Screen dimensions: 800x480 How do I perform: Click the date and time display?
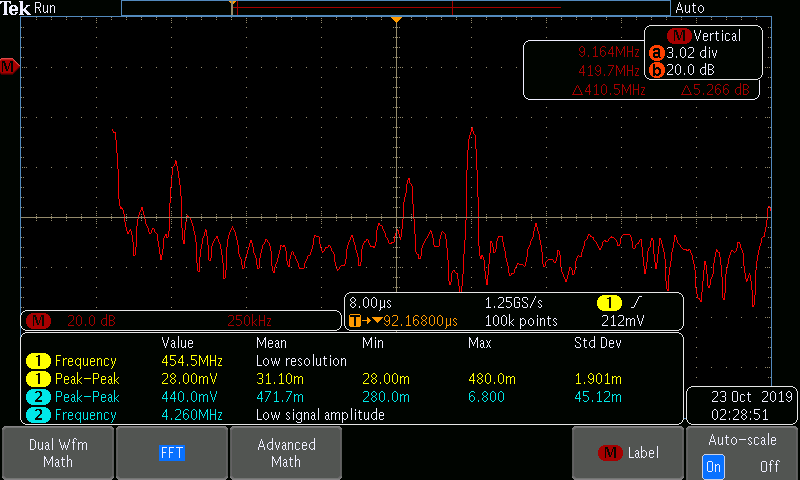741,404
